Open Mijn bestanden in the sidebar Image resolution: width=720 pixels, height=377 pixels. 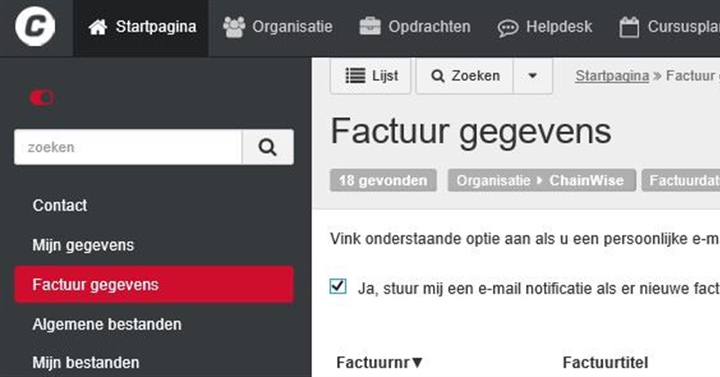pos(86,362)
